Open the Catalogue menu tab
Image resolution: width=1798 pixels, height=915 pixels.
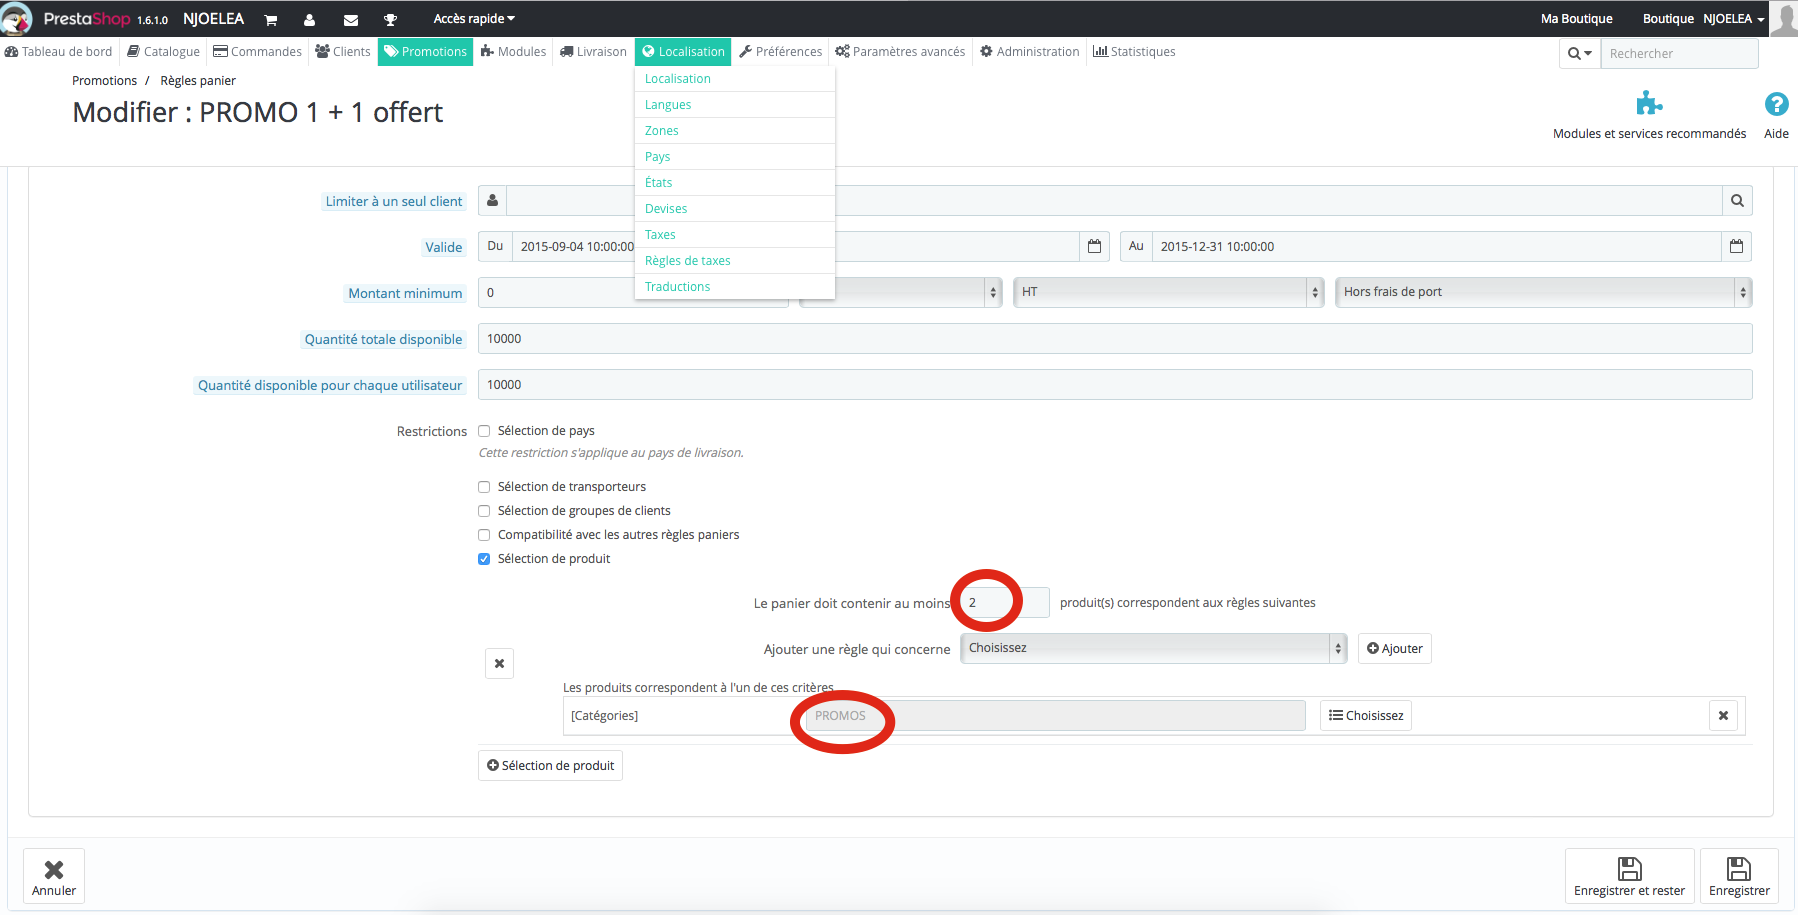163,52
